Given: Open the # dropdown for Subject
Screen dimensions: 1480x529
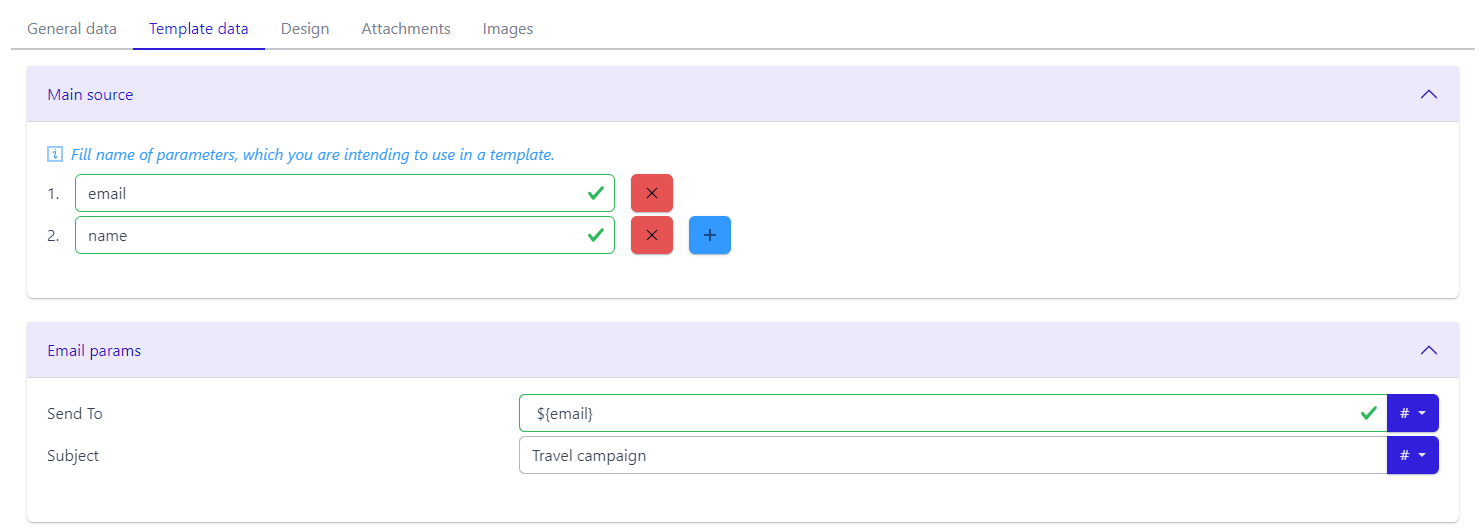Looking at the screenshot, I should (x=1413, y=455).
